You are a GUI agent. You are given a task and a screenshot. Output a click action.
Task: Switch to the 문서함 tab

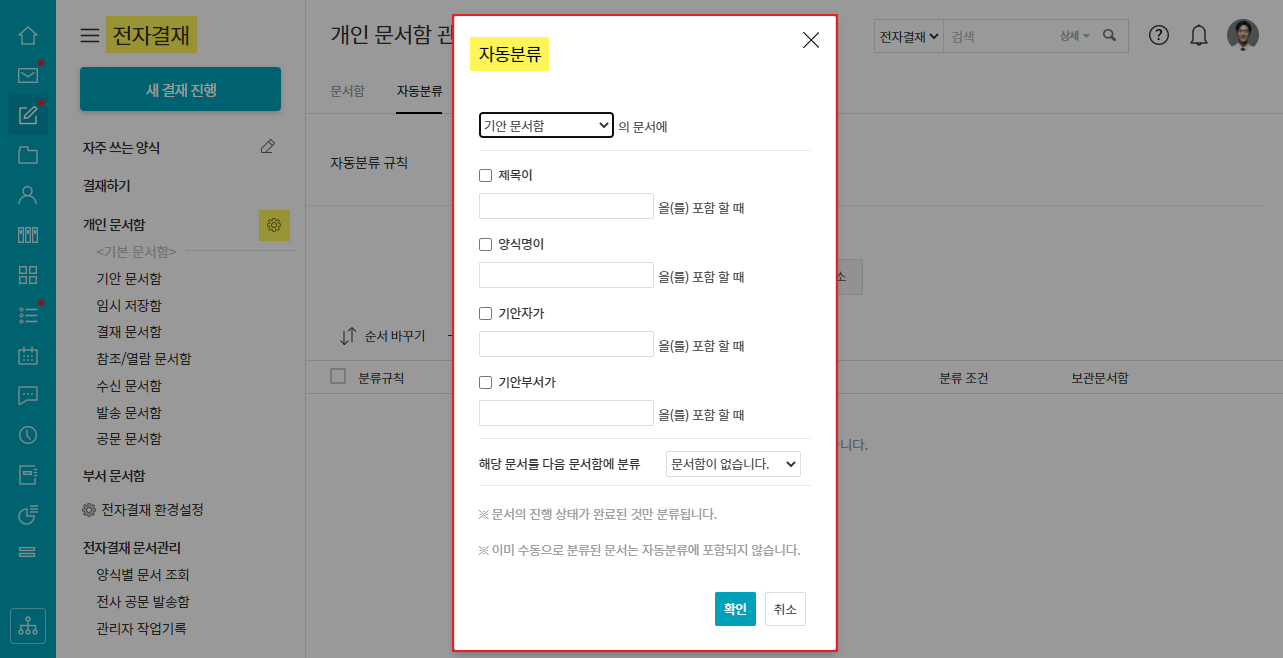click(347, 91)
